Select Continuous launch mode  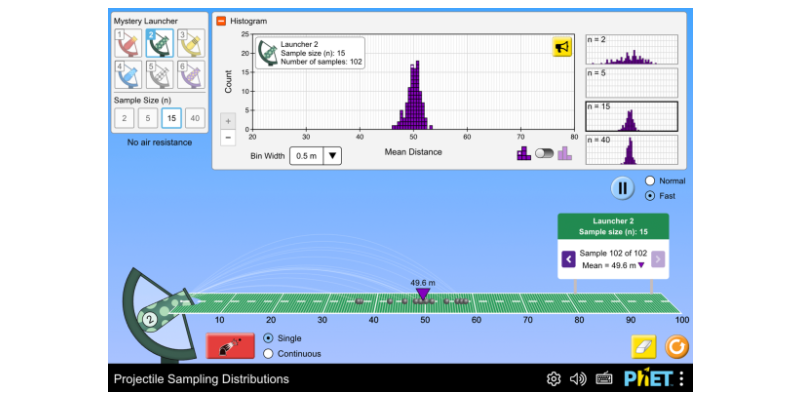pyautogui.click(x=268, y=353)
